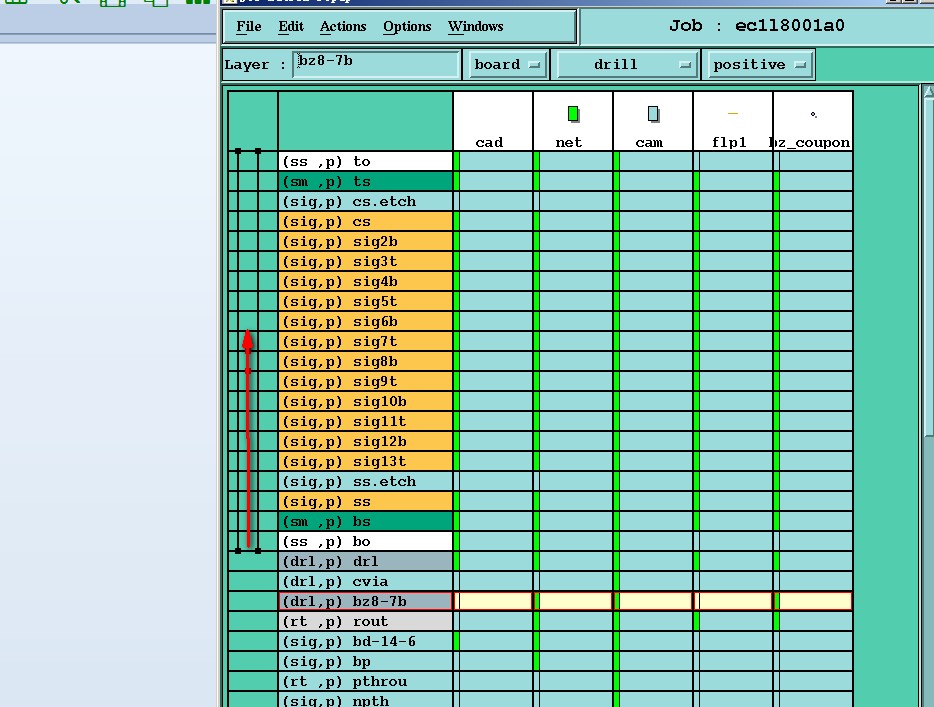Click the net step green icon
This screenshot has width=934, height=707.
coord(573,114)
